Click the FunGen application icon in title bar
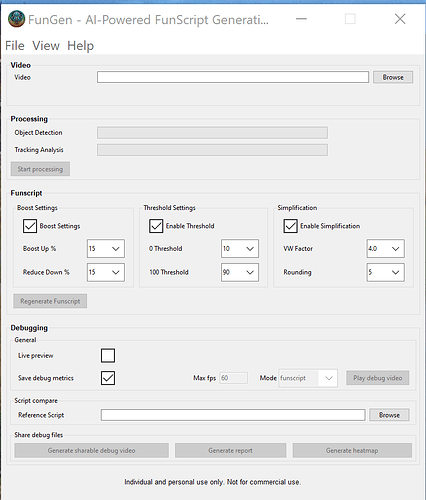The image size is (426, 500). pos(16,19)
